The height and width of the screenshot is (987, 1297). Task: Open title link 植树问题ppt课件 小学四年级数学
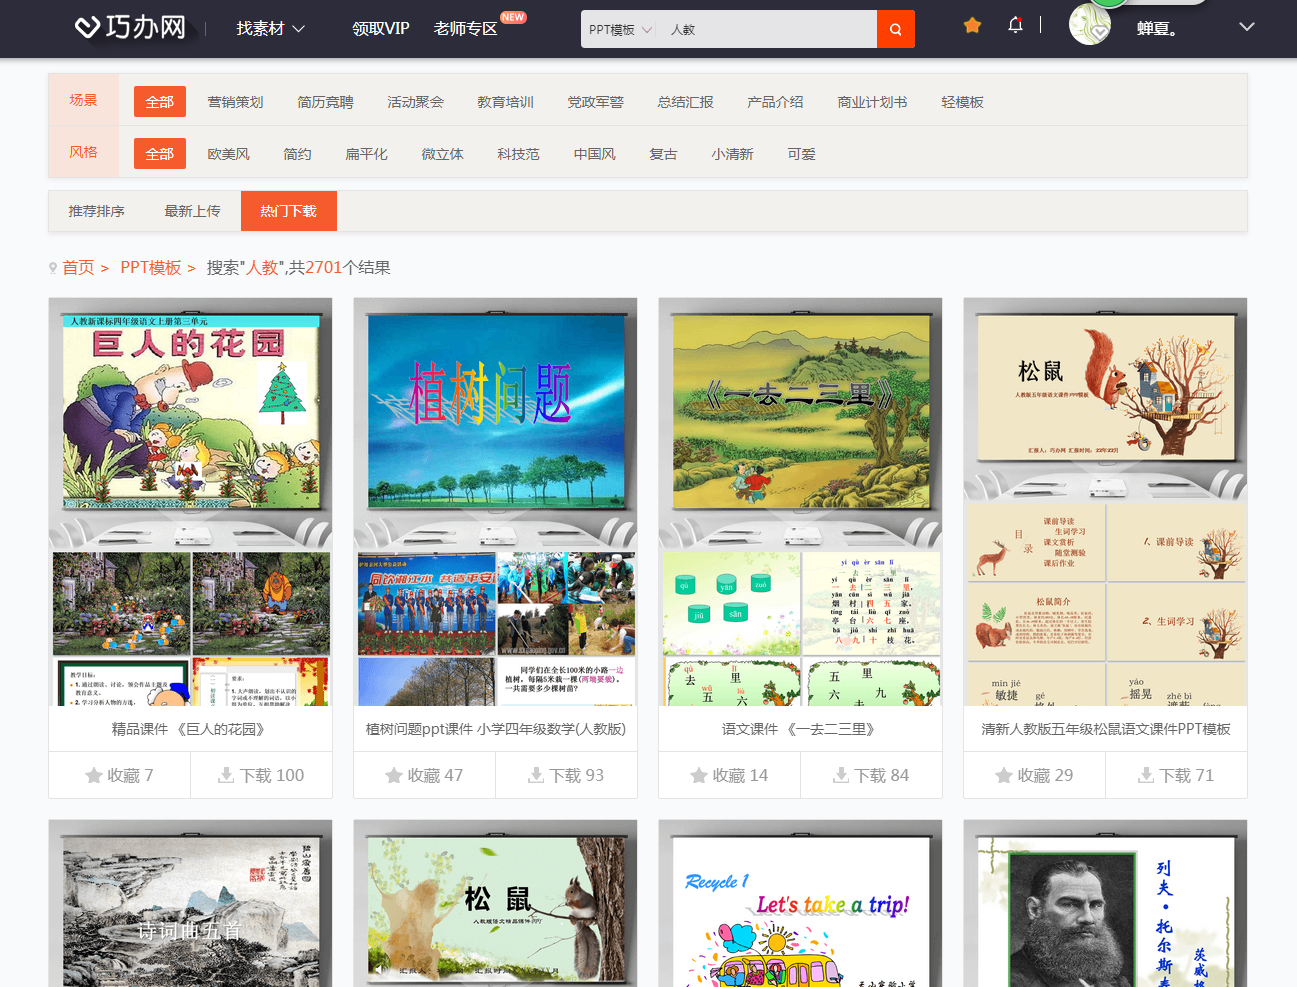coord(495,729)
